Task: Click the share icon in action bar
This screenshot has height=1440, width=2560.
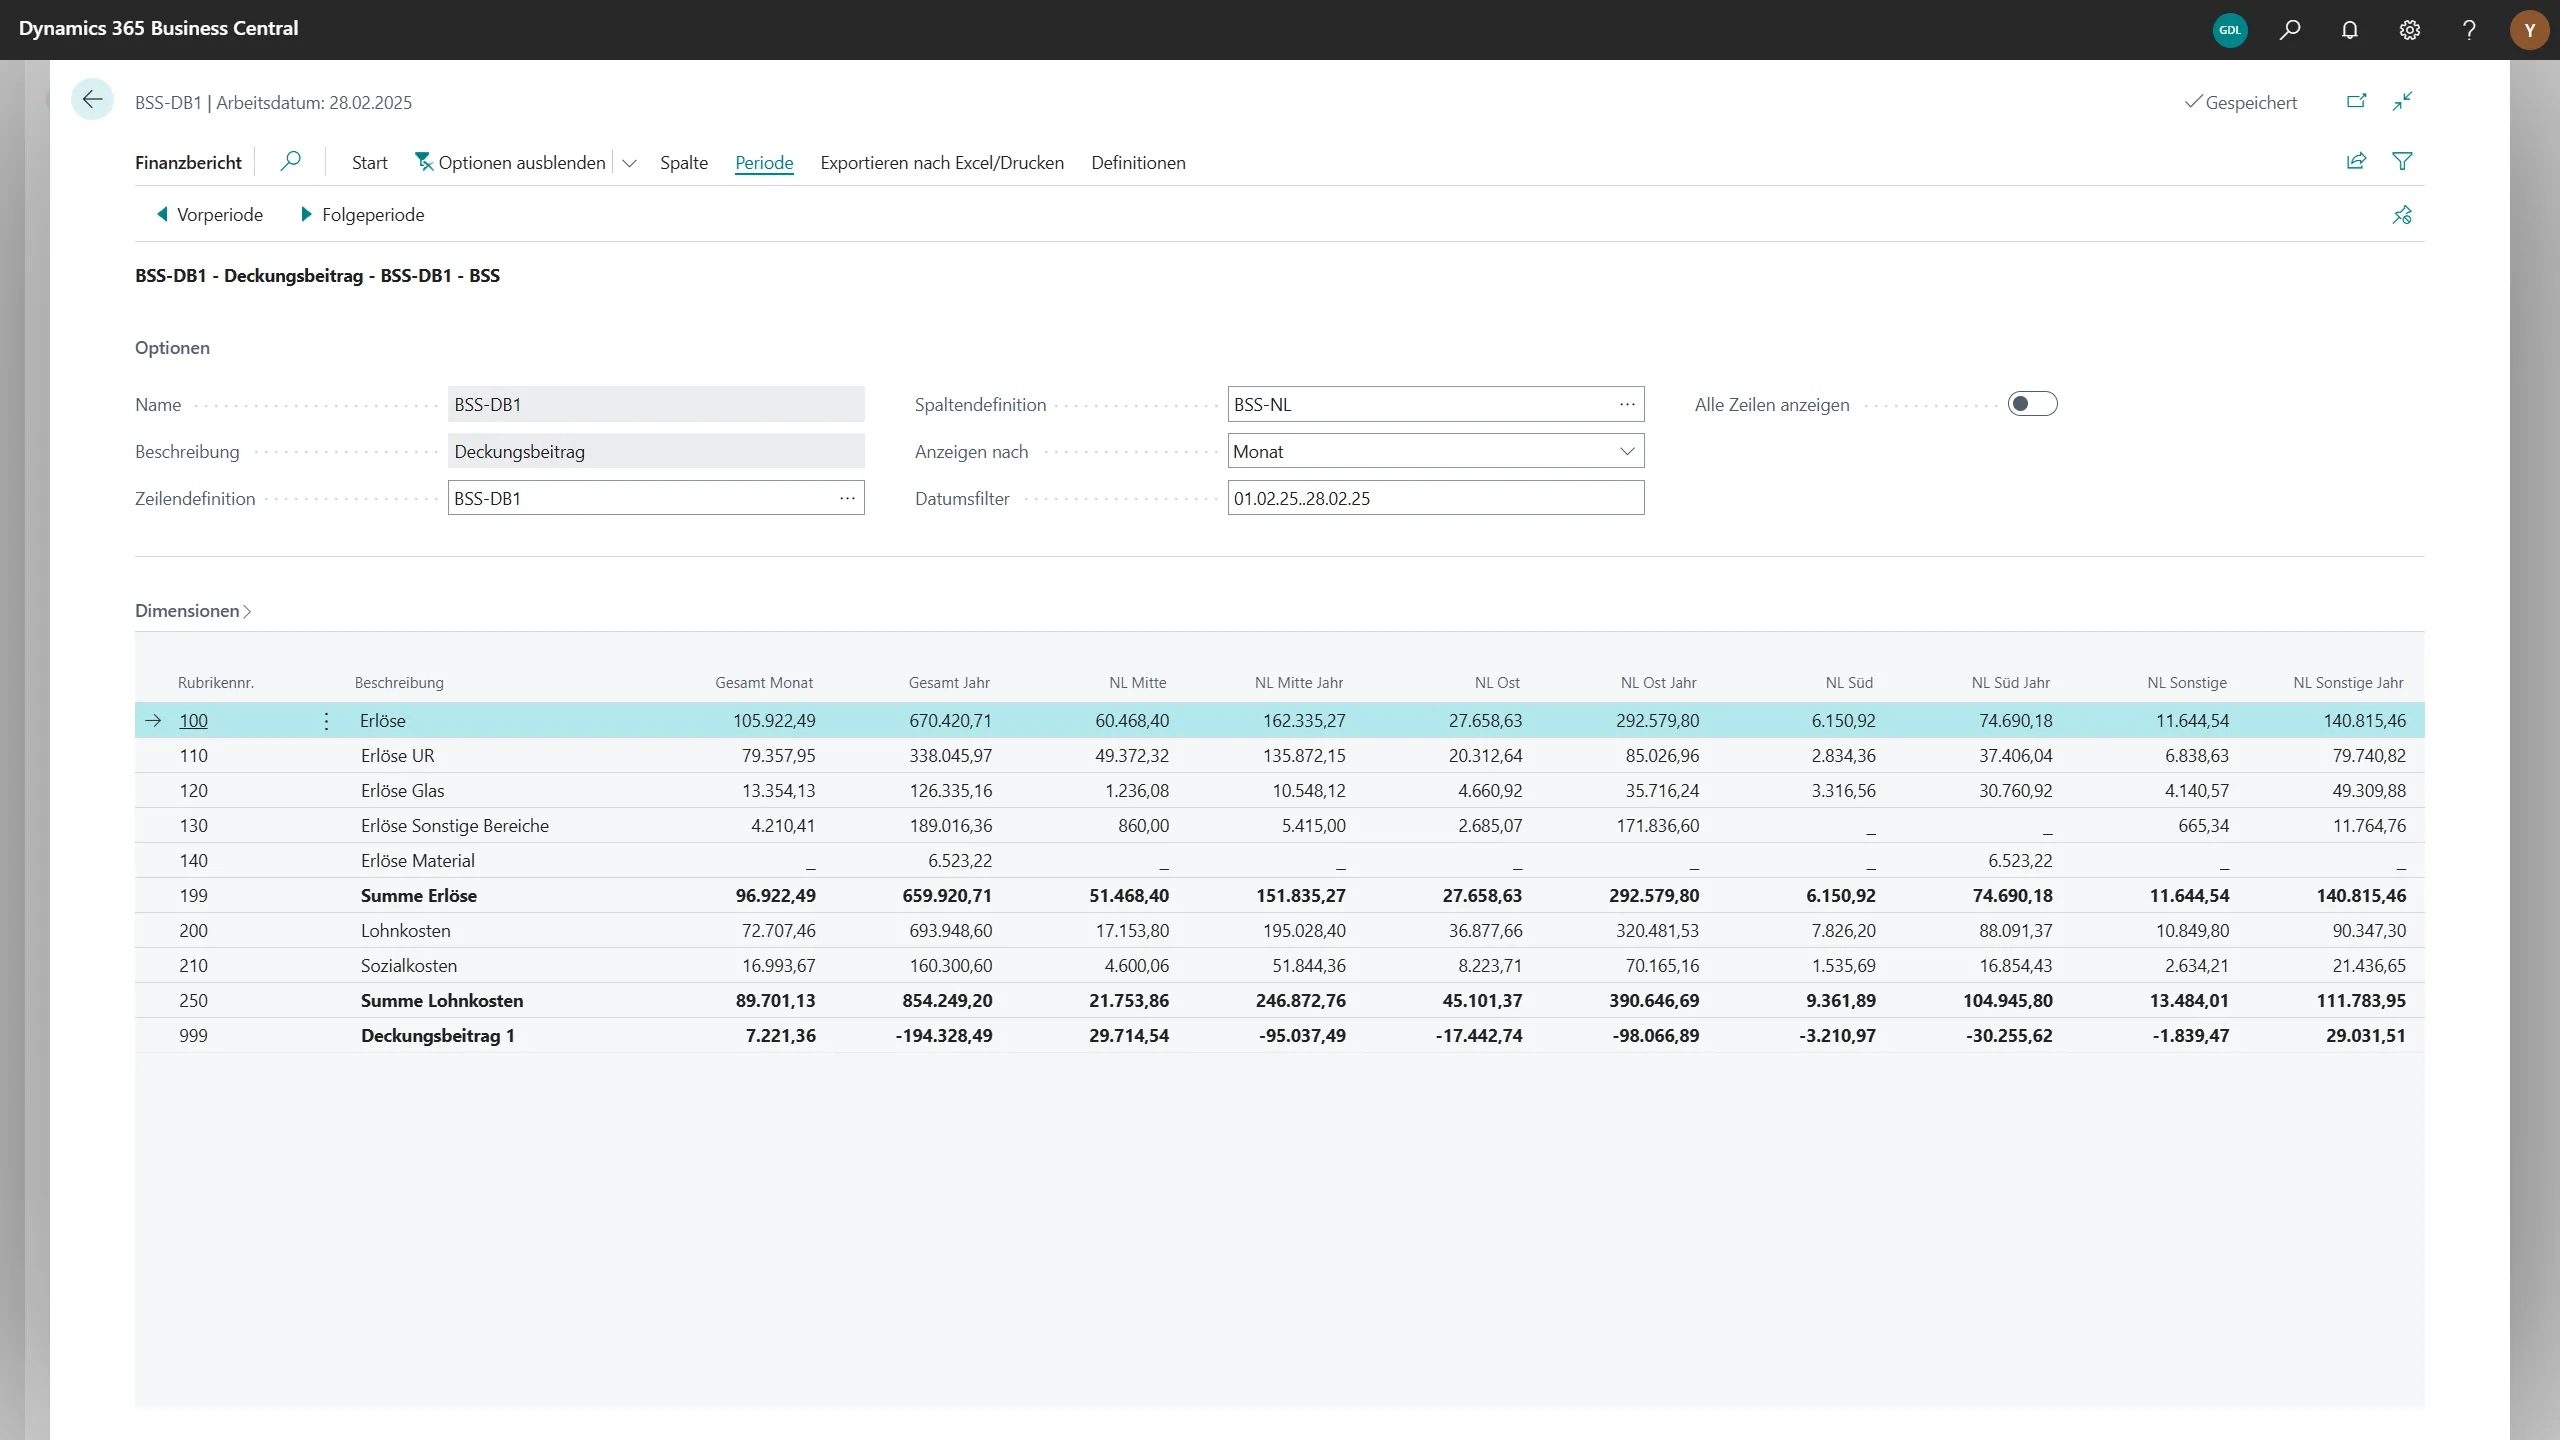Action: click(2356, 161)
